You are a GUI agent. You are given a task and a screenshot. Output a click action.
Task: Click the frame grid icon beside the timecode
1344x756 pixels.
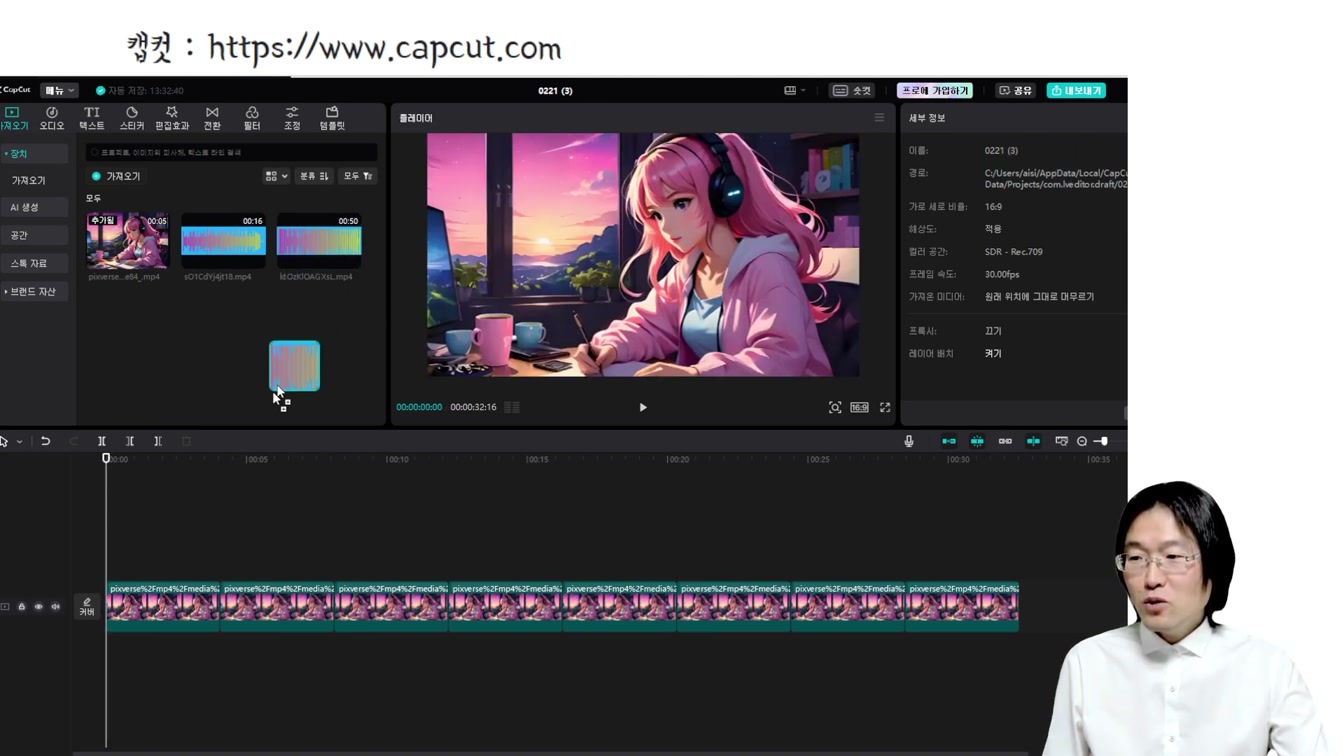512,407
